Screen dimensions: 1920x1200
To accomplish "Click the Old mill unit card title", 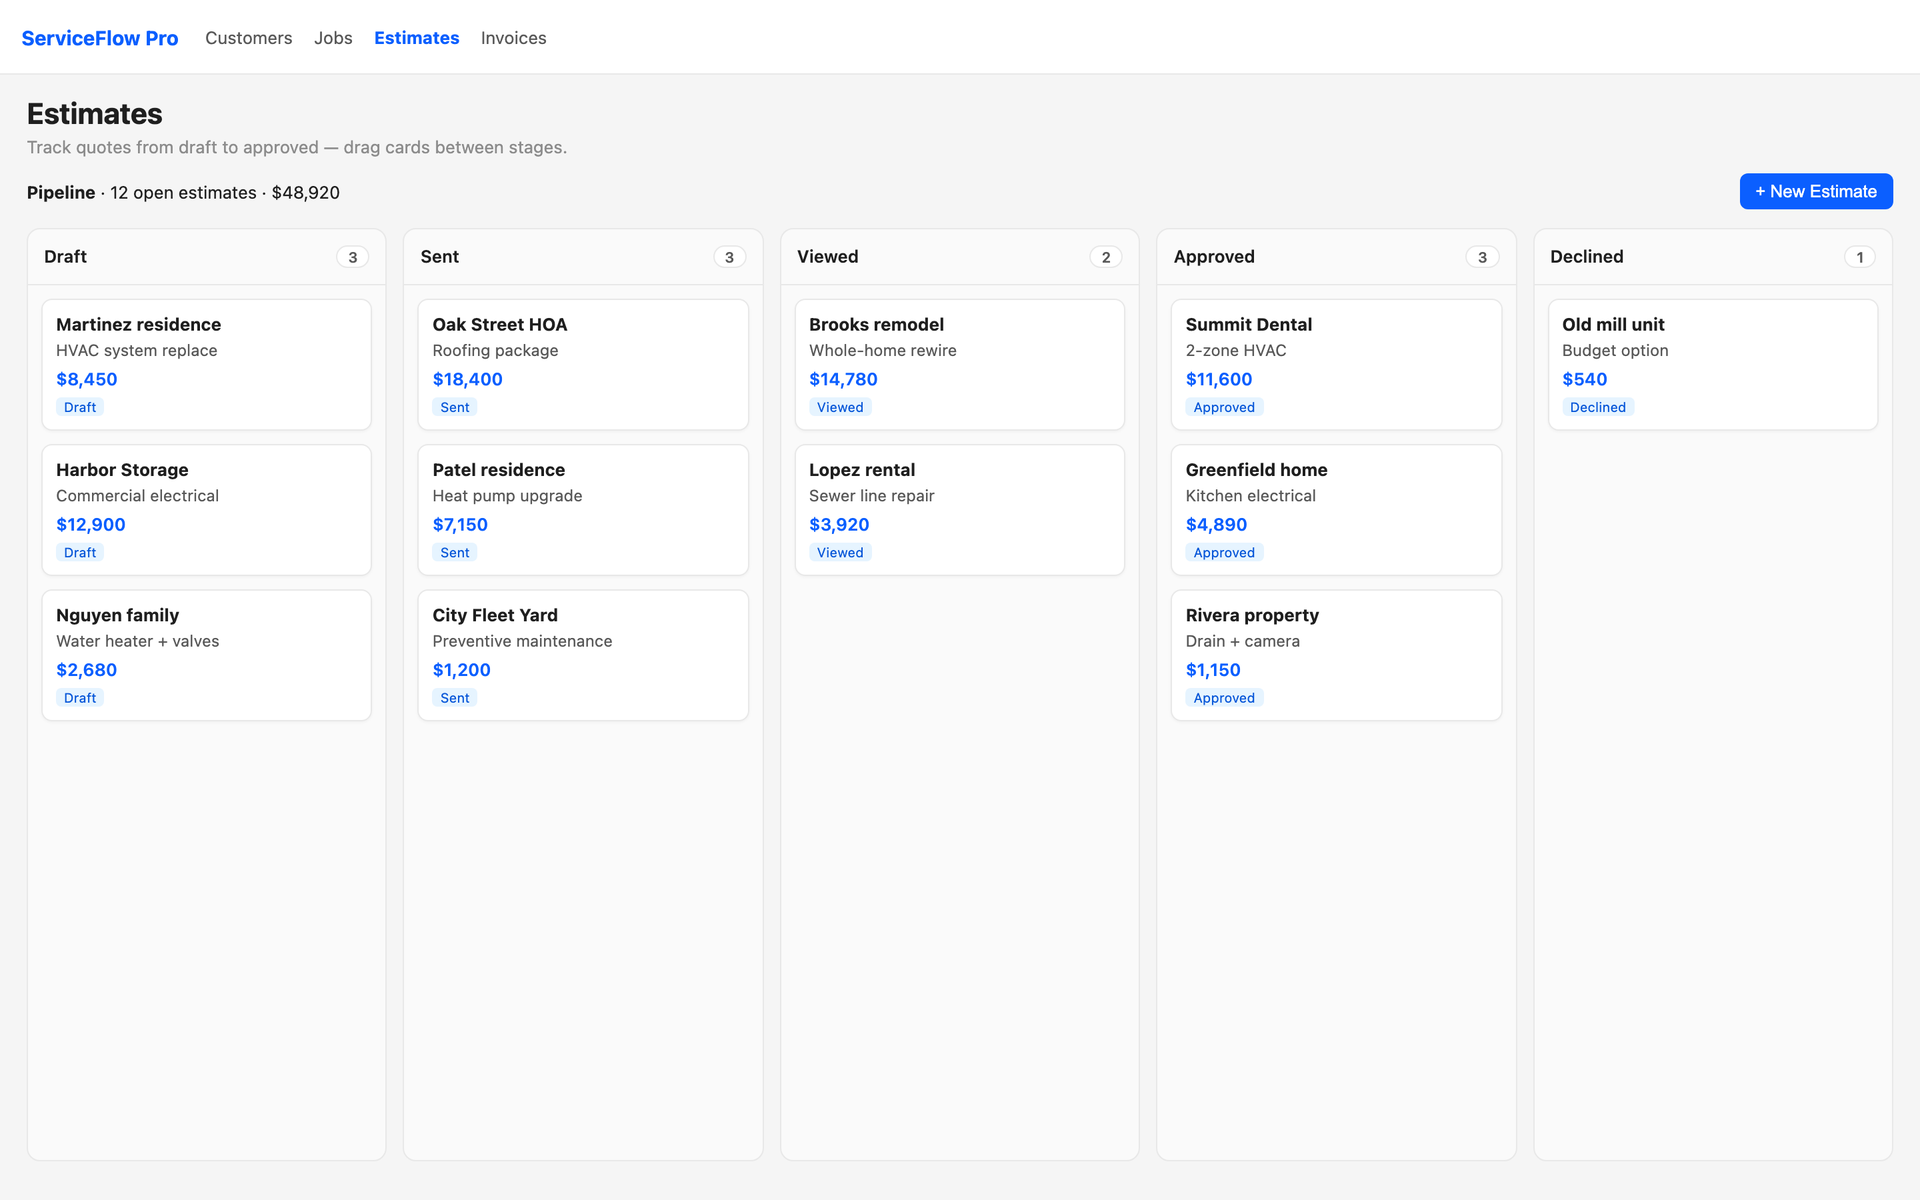I will (x=1613, y=324).
